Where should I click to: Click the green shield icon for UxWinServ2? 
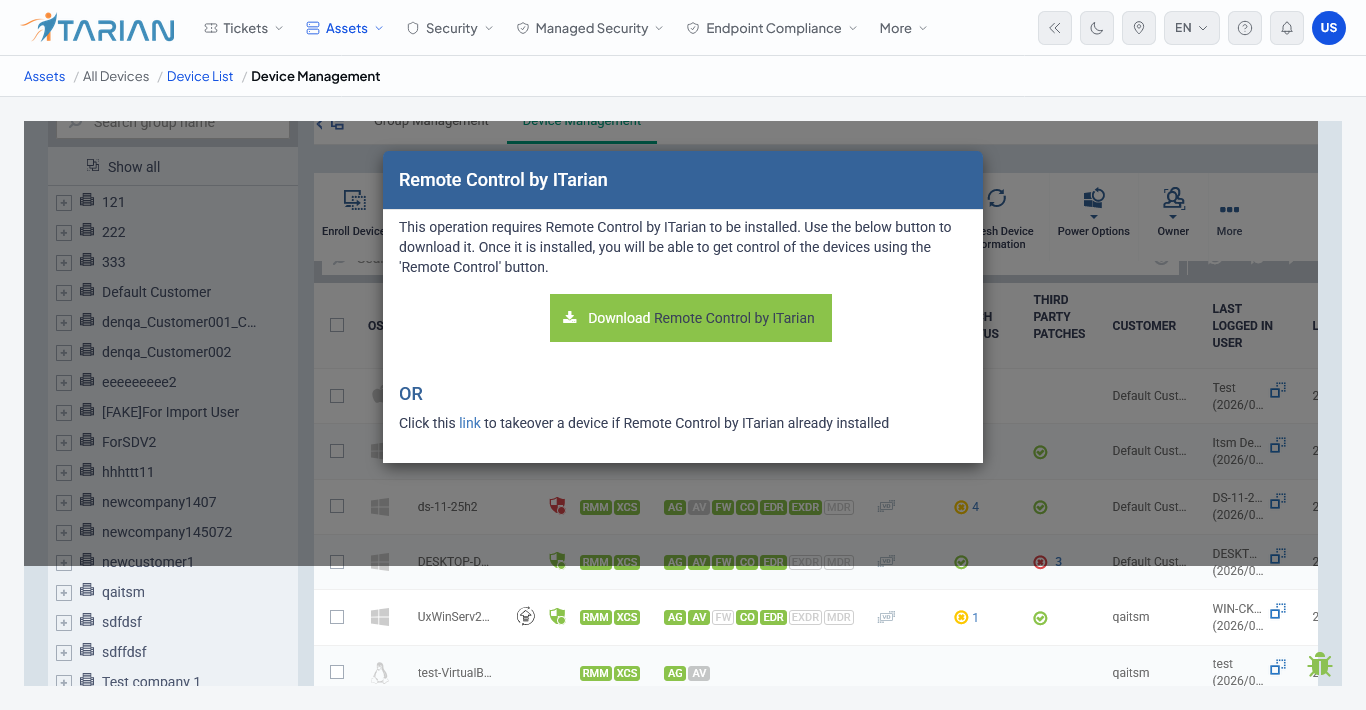coord(557,616)
